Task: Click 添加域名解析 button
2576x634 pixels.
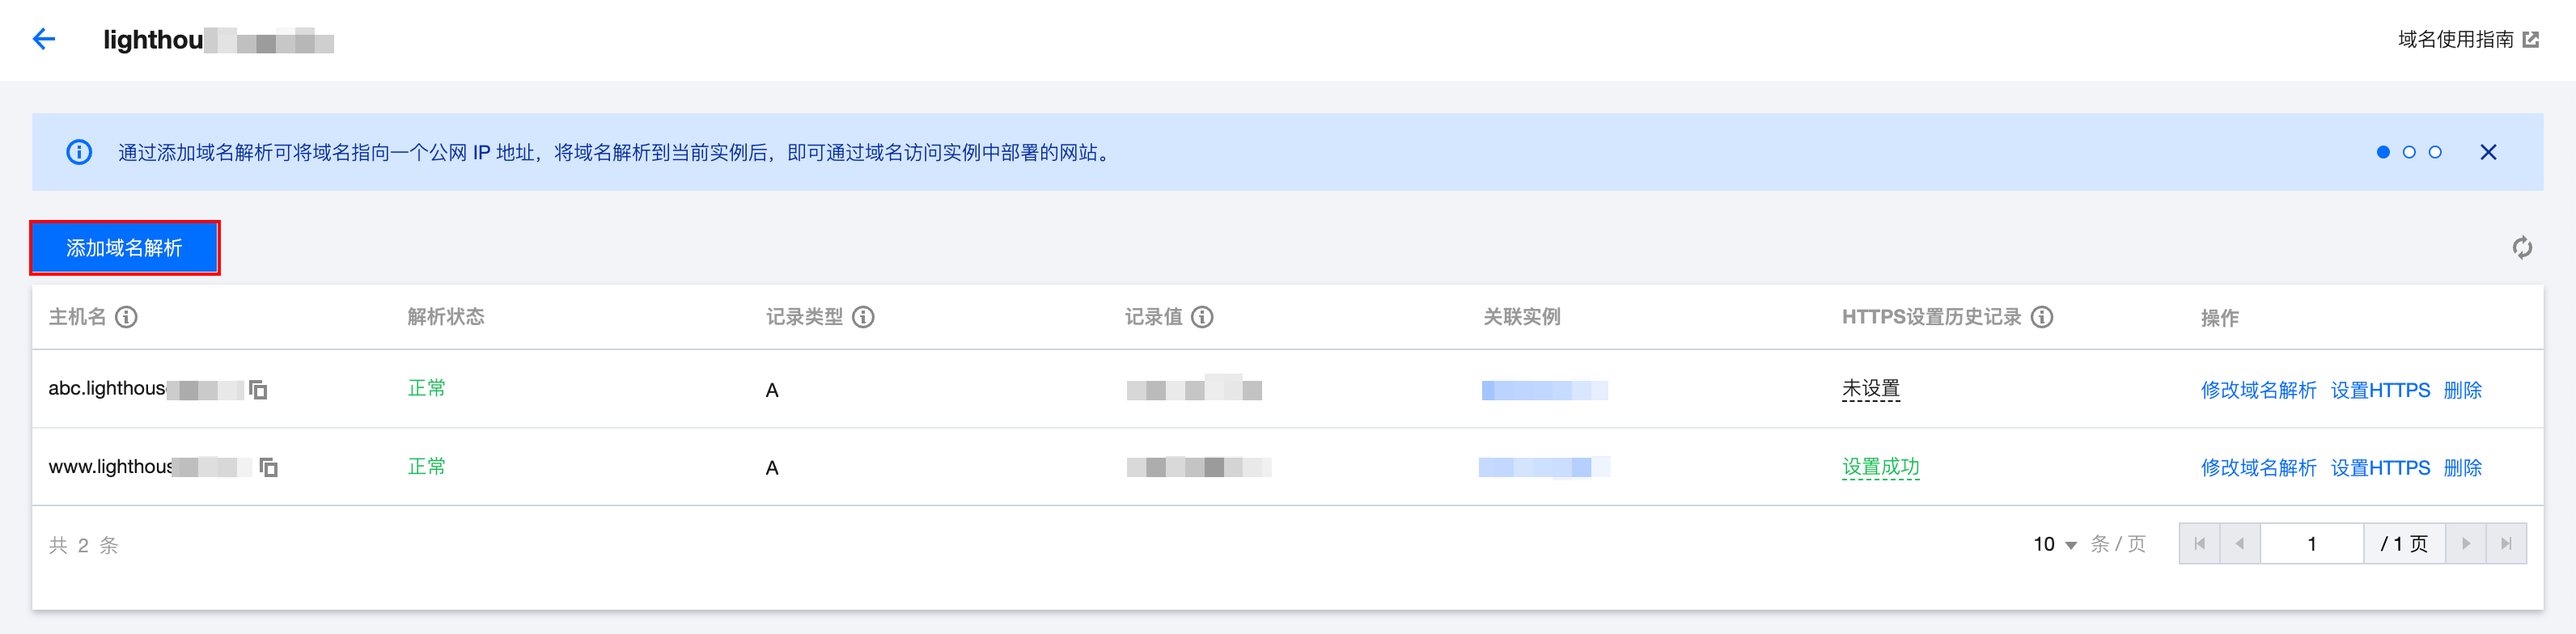Action: coord(124,248)
